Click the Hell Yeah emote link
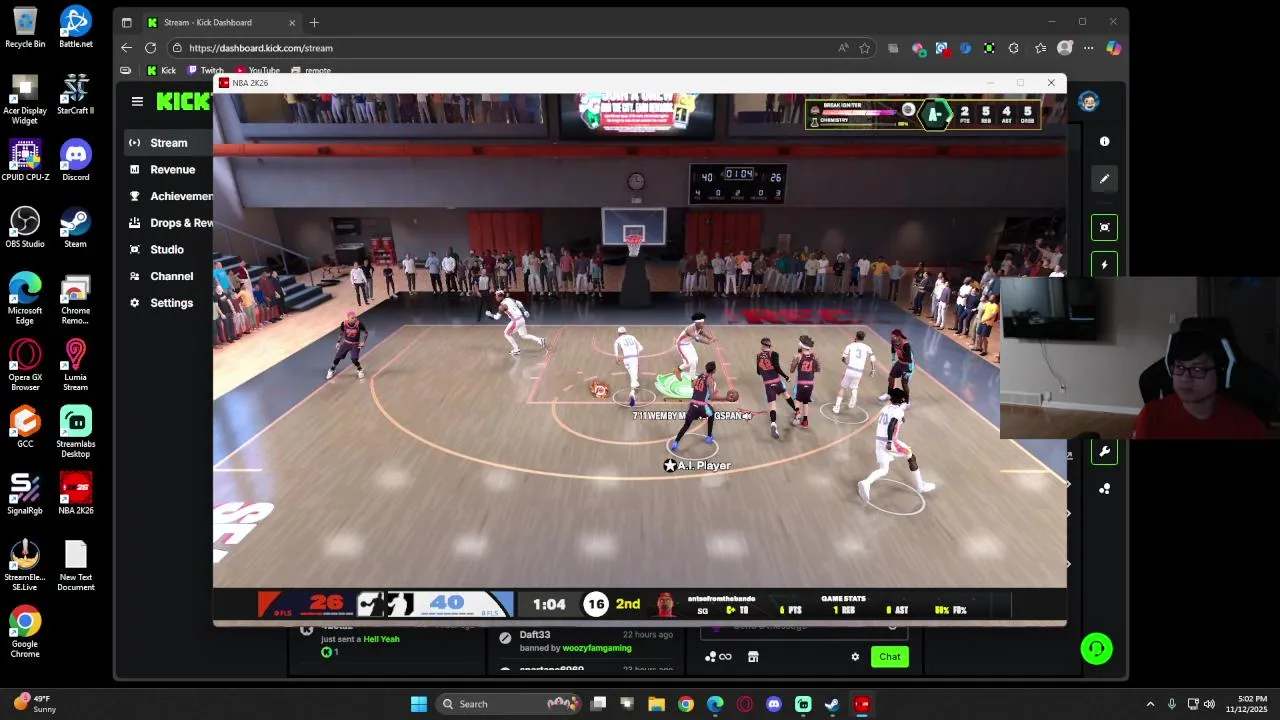 click(x=381, y=639)
